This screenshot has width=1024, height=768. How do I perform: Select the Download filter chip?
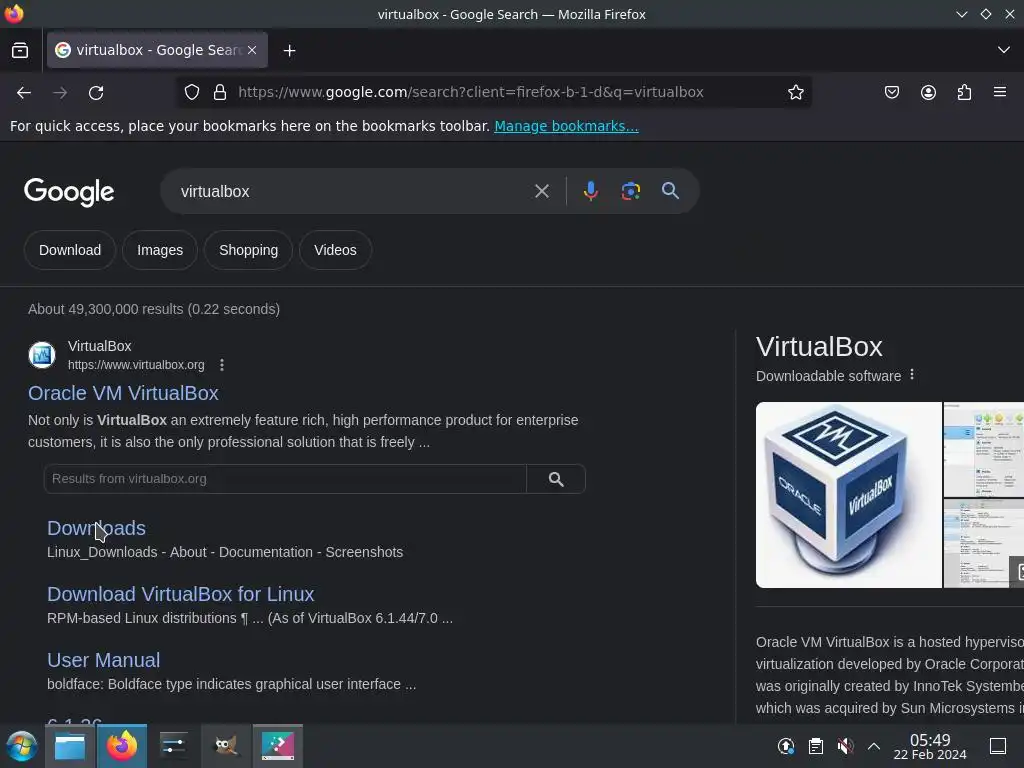point(70,250)
